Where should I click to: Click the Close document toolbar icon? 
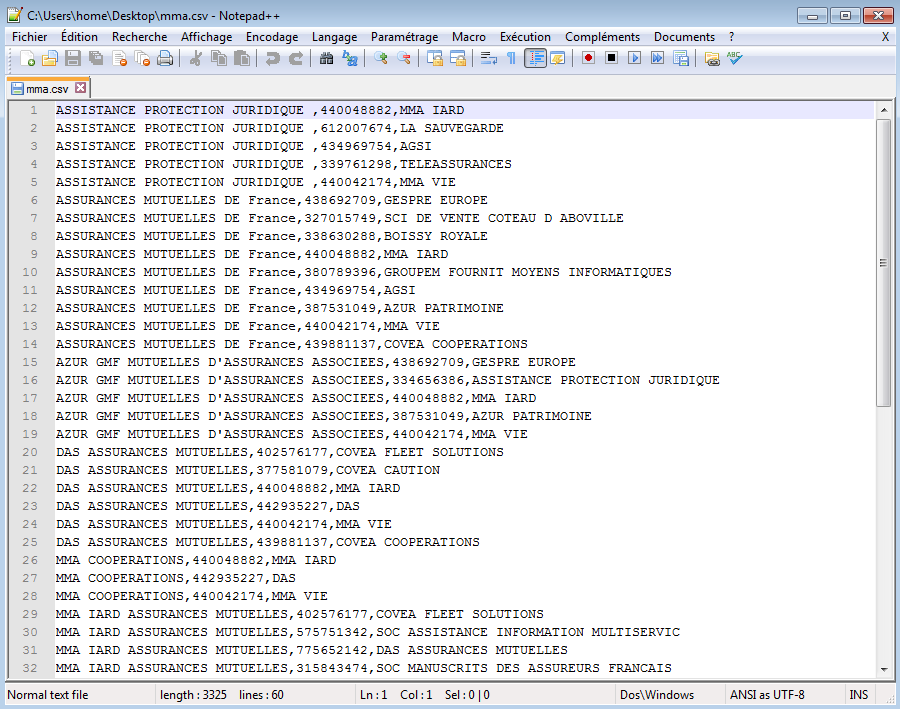coord(119,59)
